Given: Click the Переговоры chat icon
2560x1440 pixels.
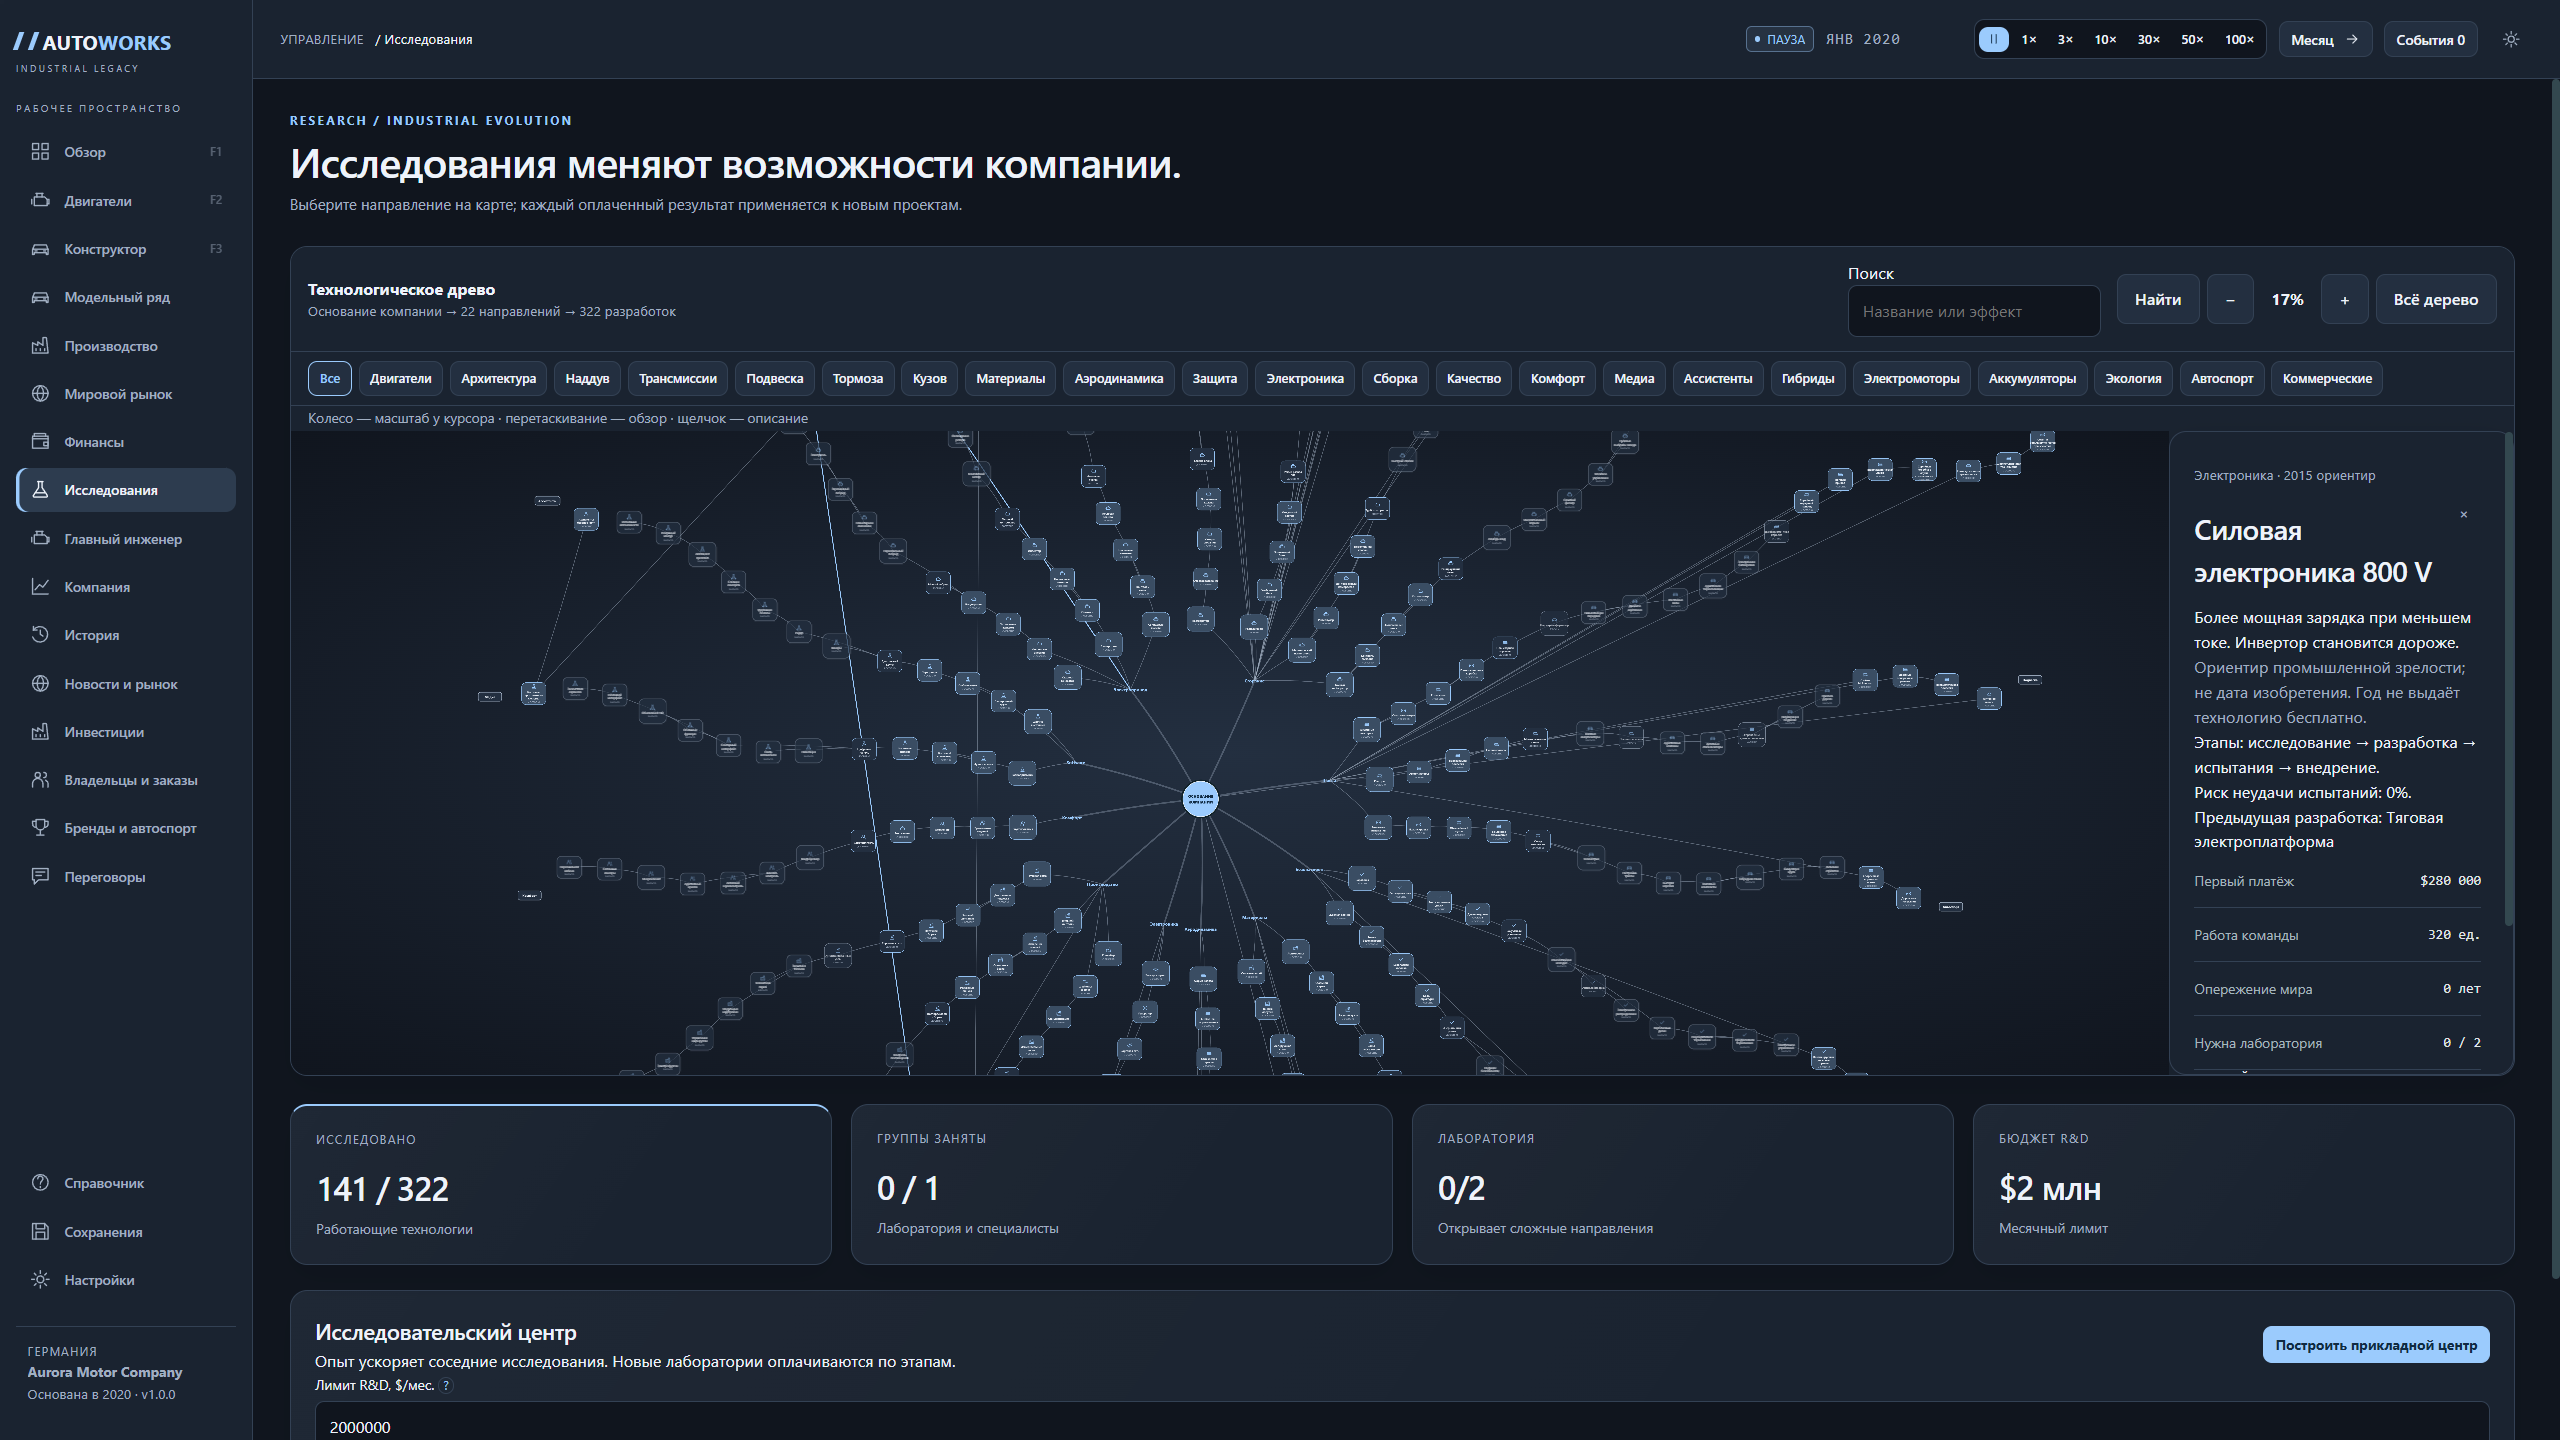Looking at the screenshot, I should click(x=40, y=877).
